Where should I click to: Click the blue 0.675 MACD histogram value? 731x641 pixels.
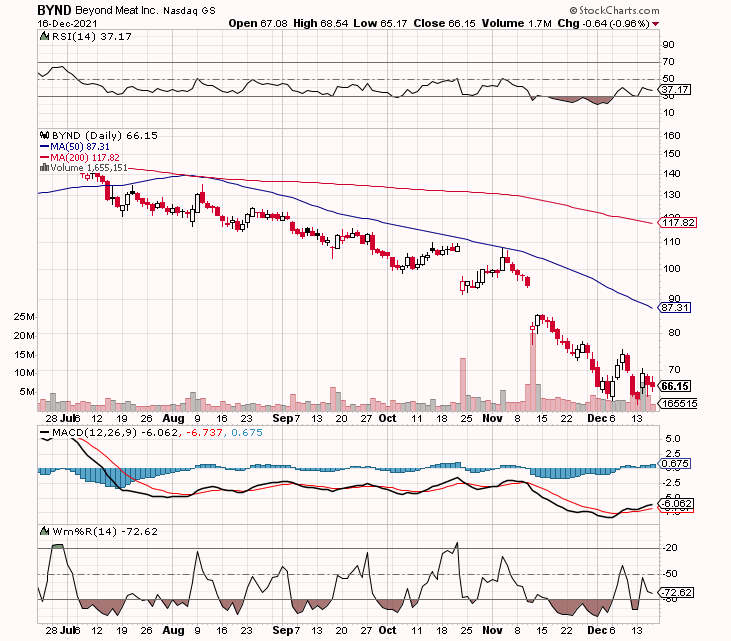click(247, 433)
